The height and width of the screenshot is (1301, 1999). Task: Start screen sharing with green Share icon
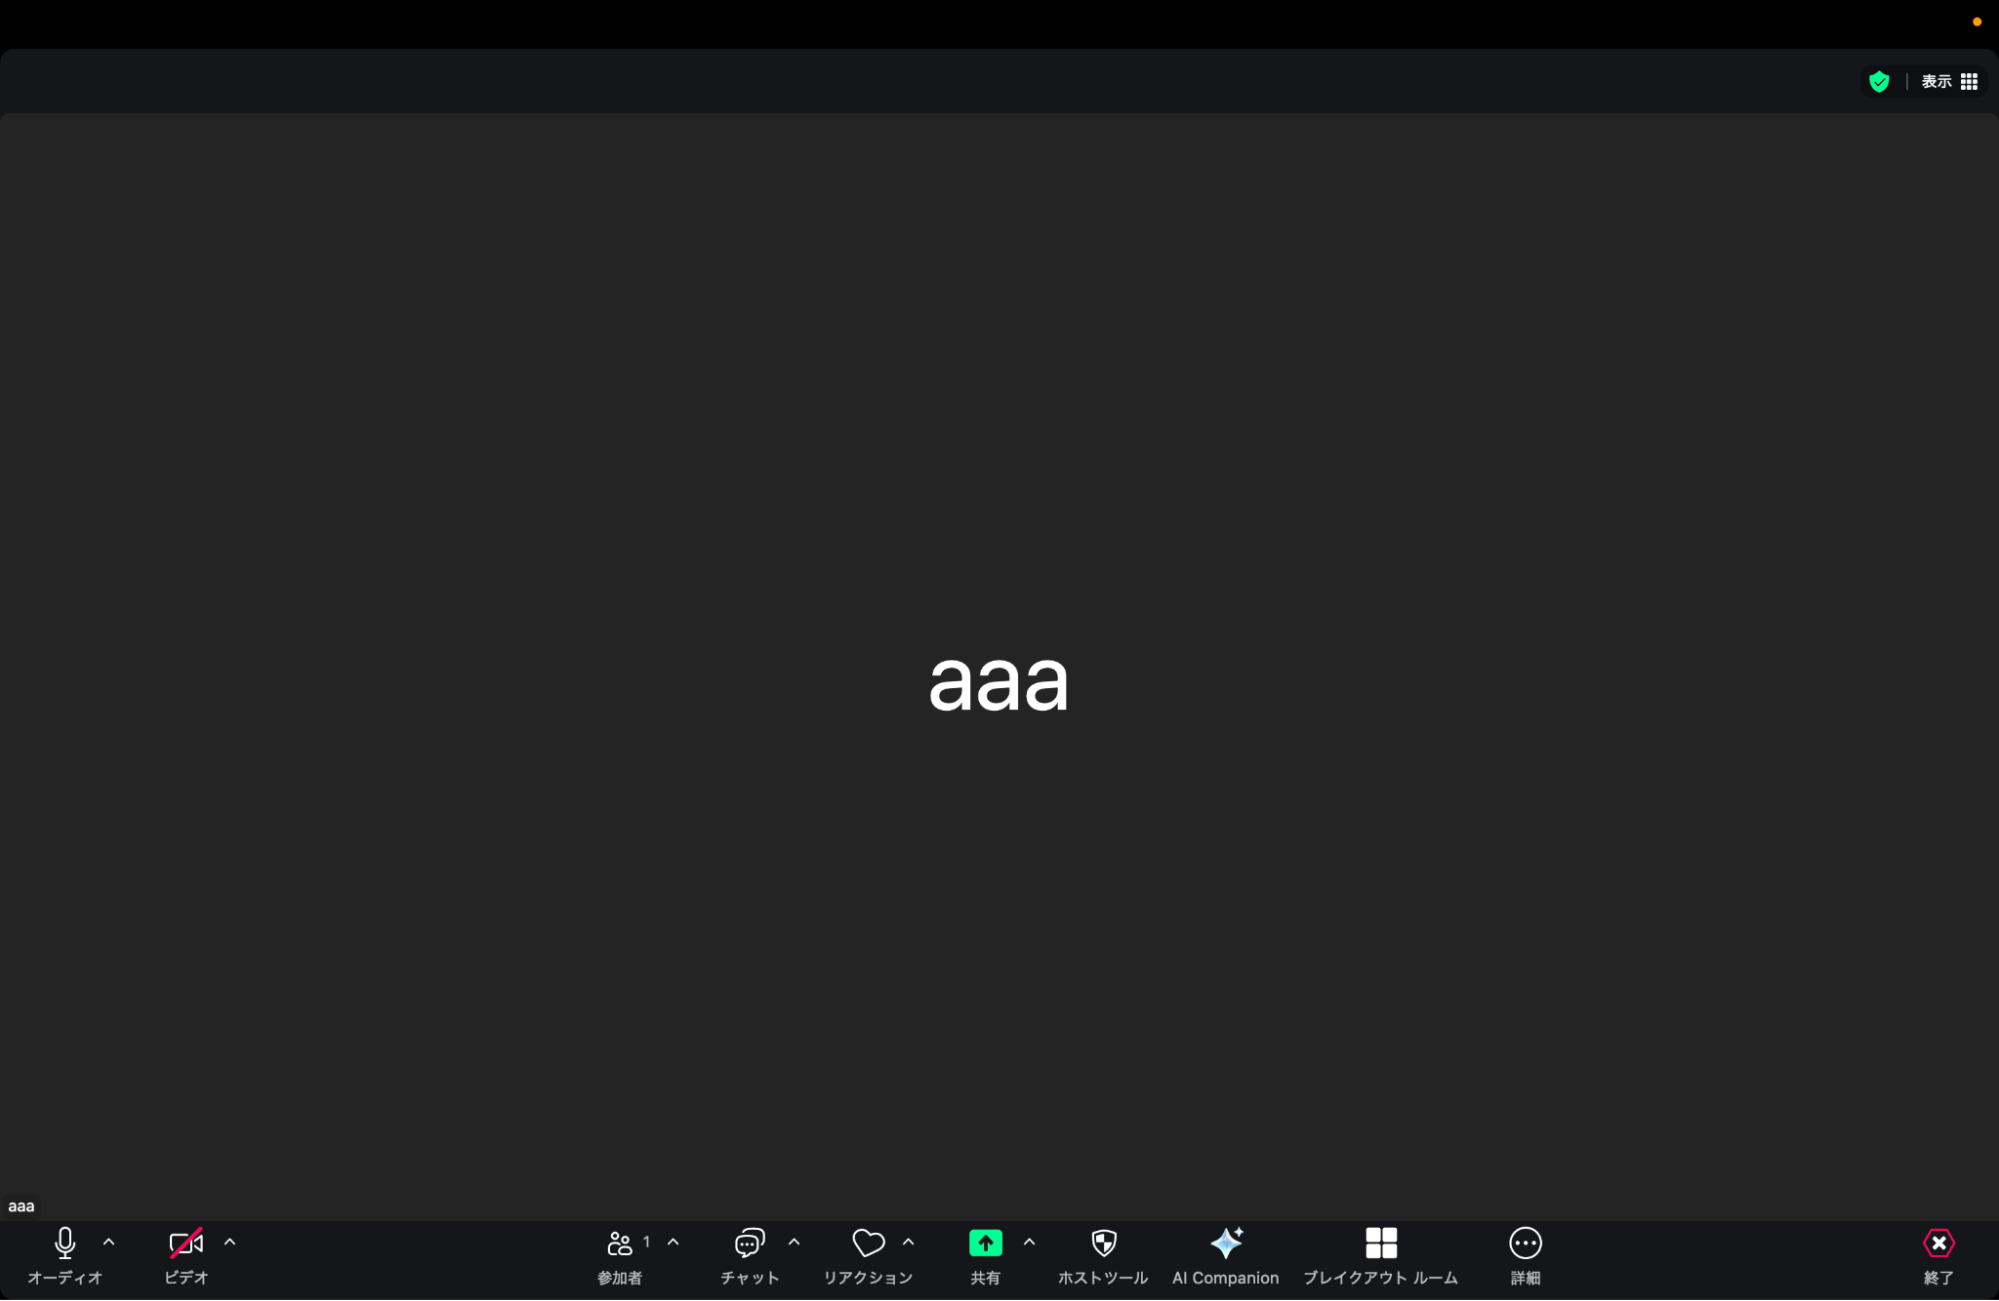[x=985, y=1243]
